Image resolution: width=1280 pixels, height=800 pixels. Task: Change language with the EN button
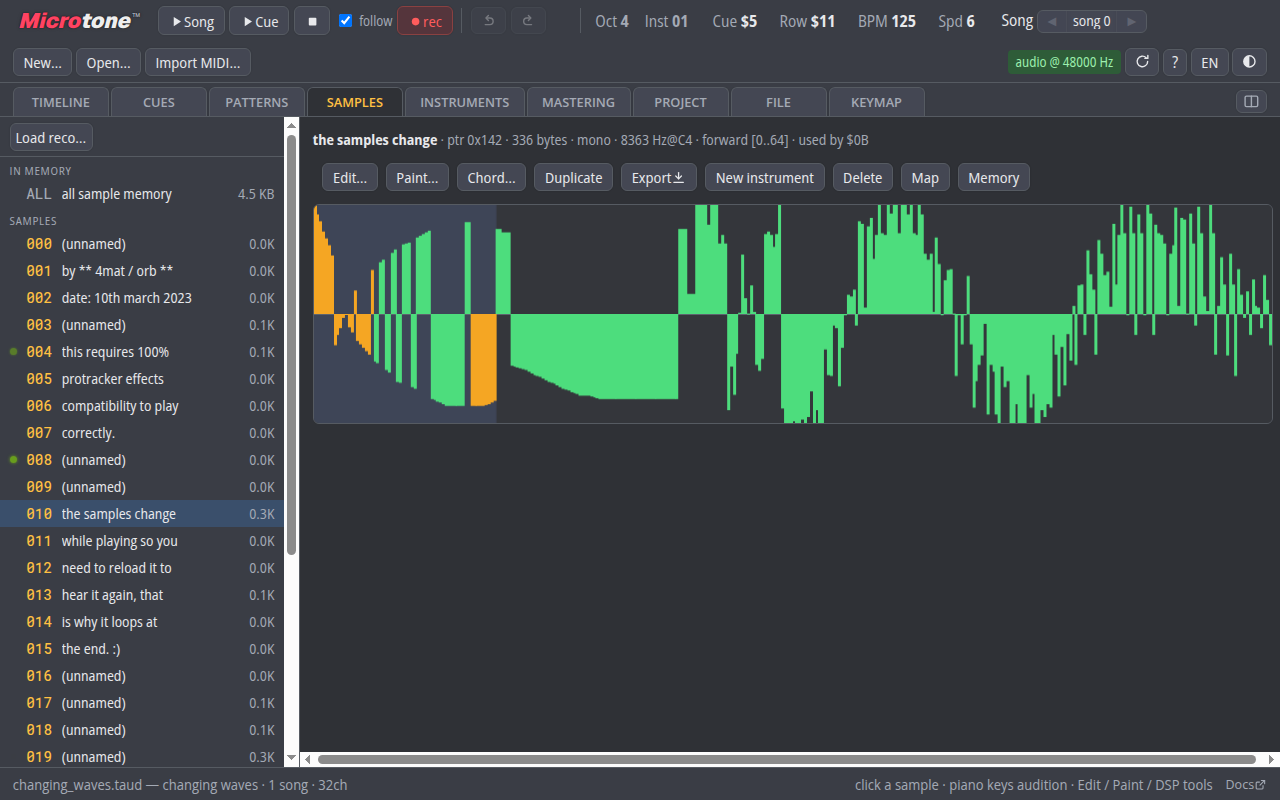pyautogui.click(x=1209, y=62)
